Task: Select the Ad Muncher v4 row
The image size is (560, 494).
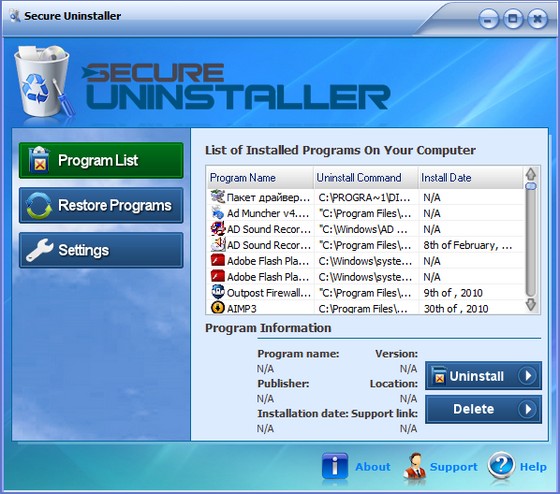Action: click(366, 213)
